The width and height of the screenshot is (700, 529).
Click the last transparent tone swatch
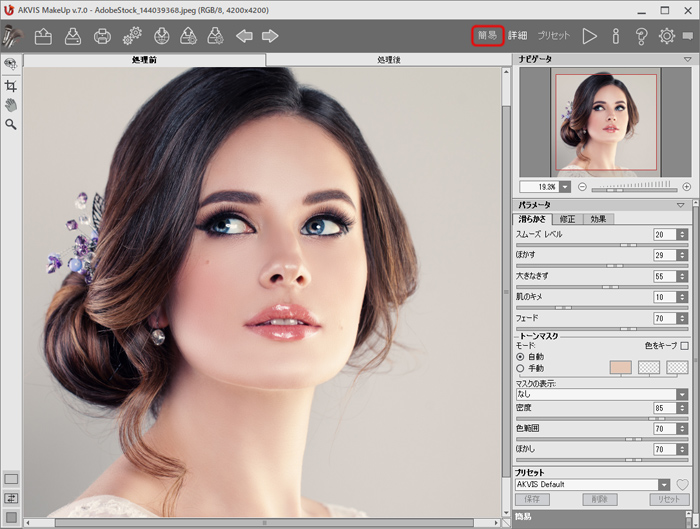coord(677,367)
